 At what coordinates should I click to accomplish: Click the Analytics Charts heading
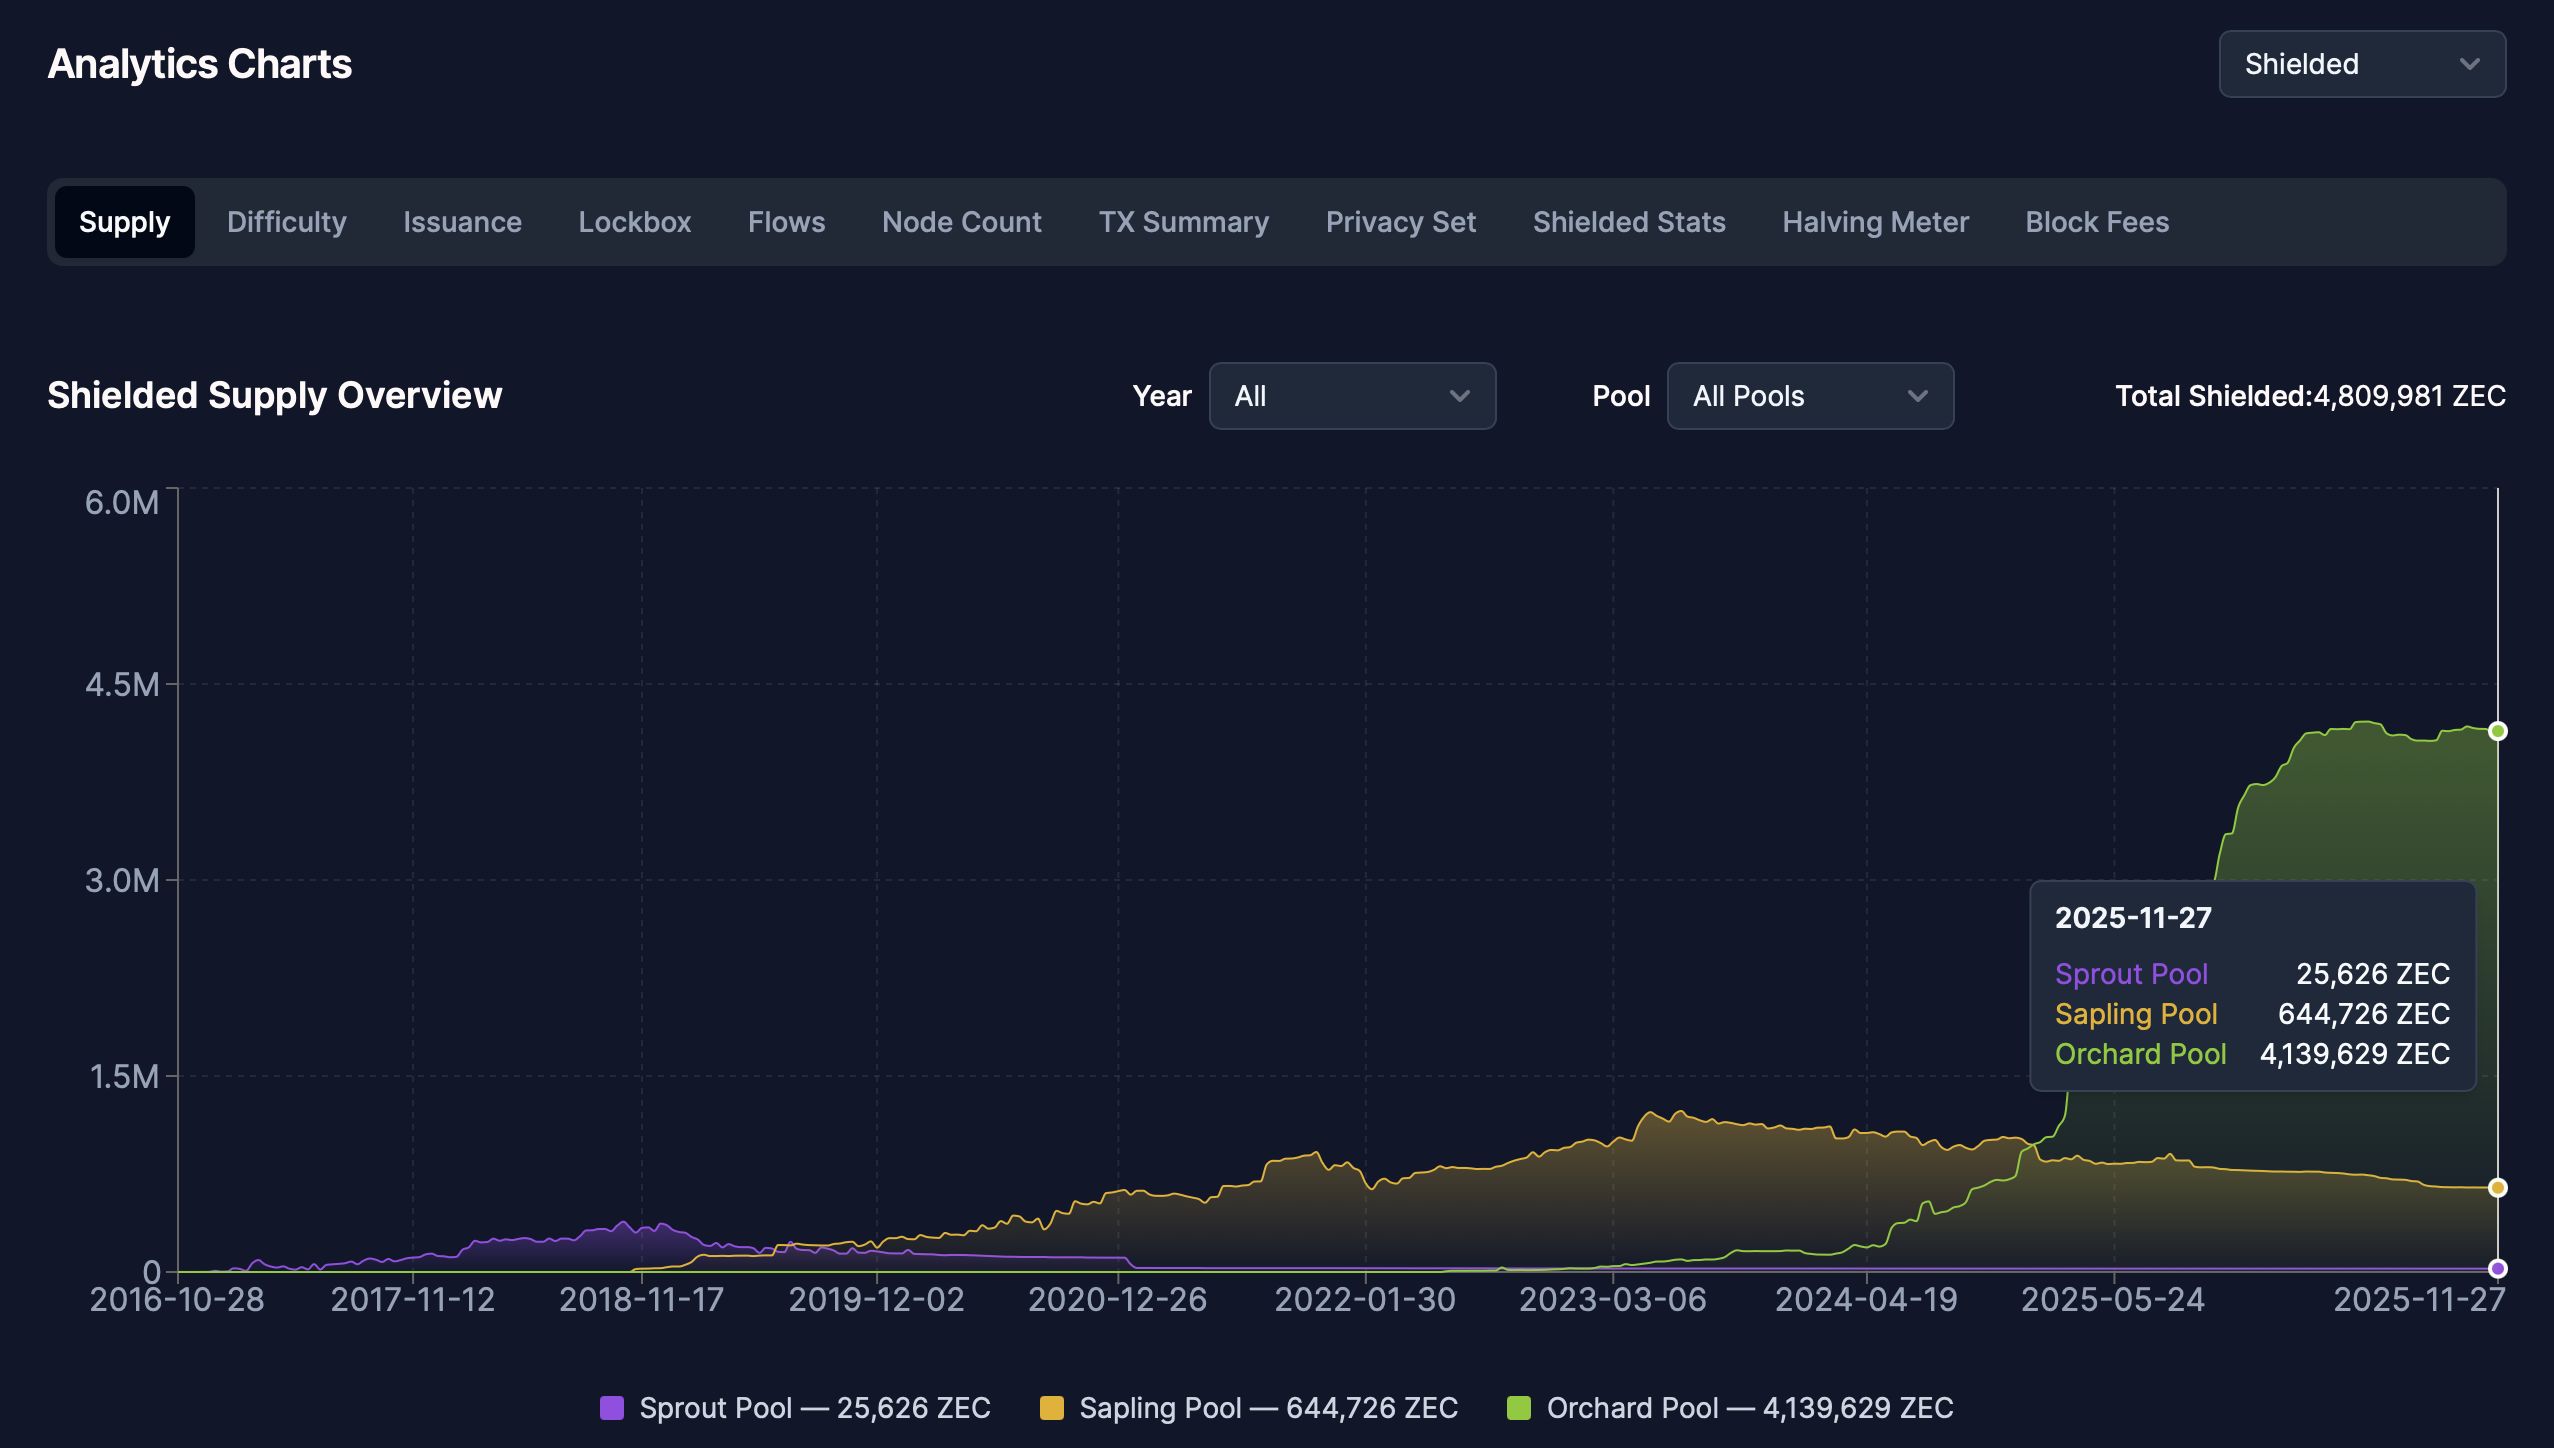(x=199, y=63)
